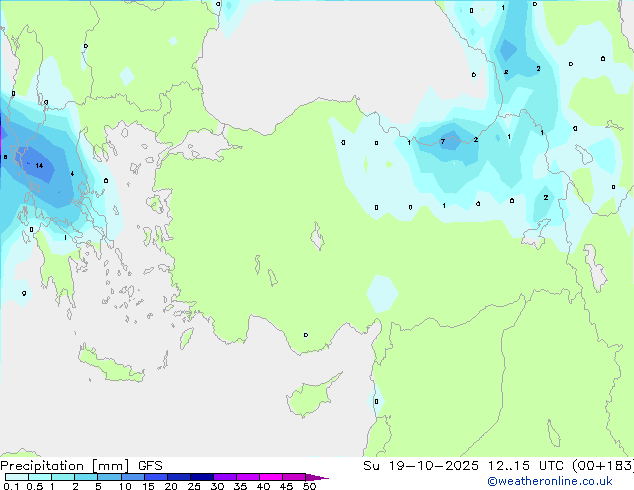Click the Crete island on the map
The height and width of the screenshot is (490, 634).
(110, 366)
